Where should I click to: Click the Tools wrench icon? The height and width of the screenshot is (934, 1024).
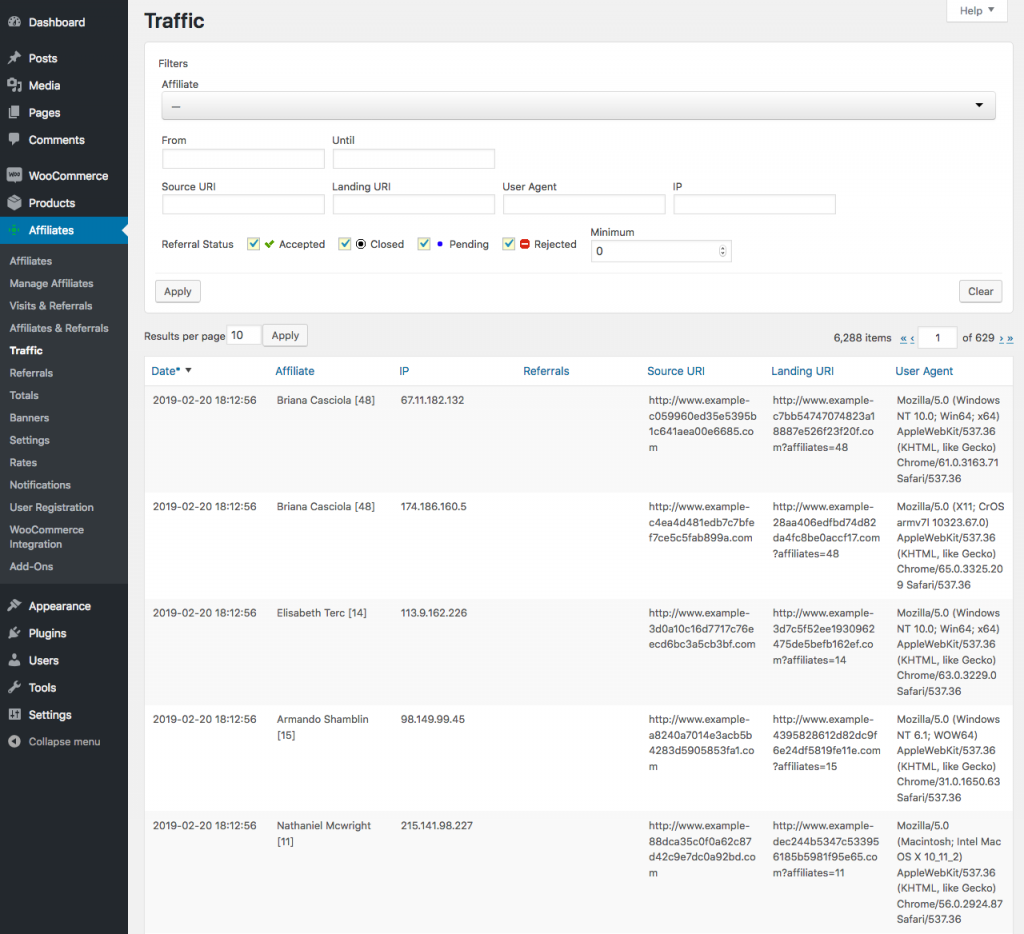pyautogui.click(x=14, y=687)
